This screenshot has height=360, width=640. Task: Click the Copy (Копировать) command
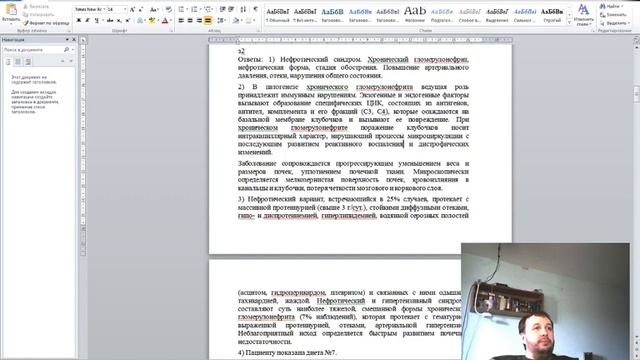[38, 15]
